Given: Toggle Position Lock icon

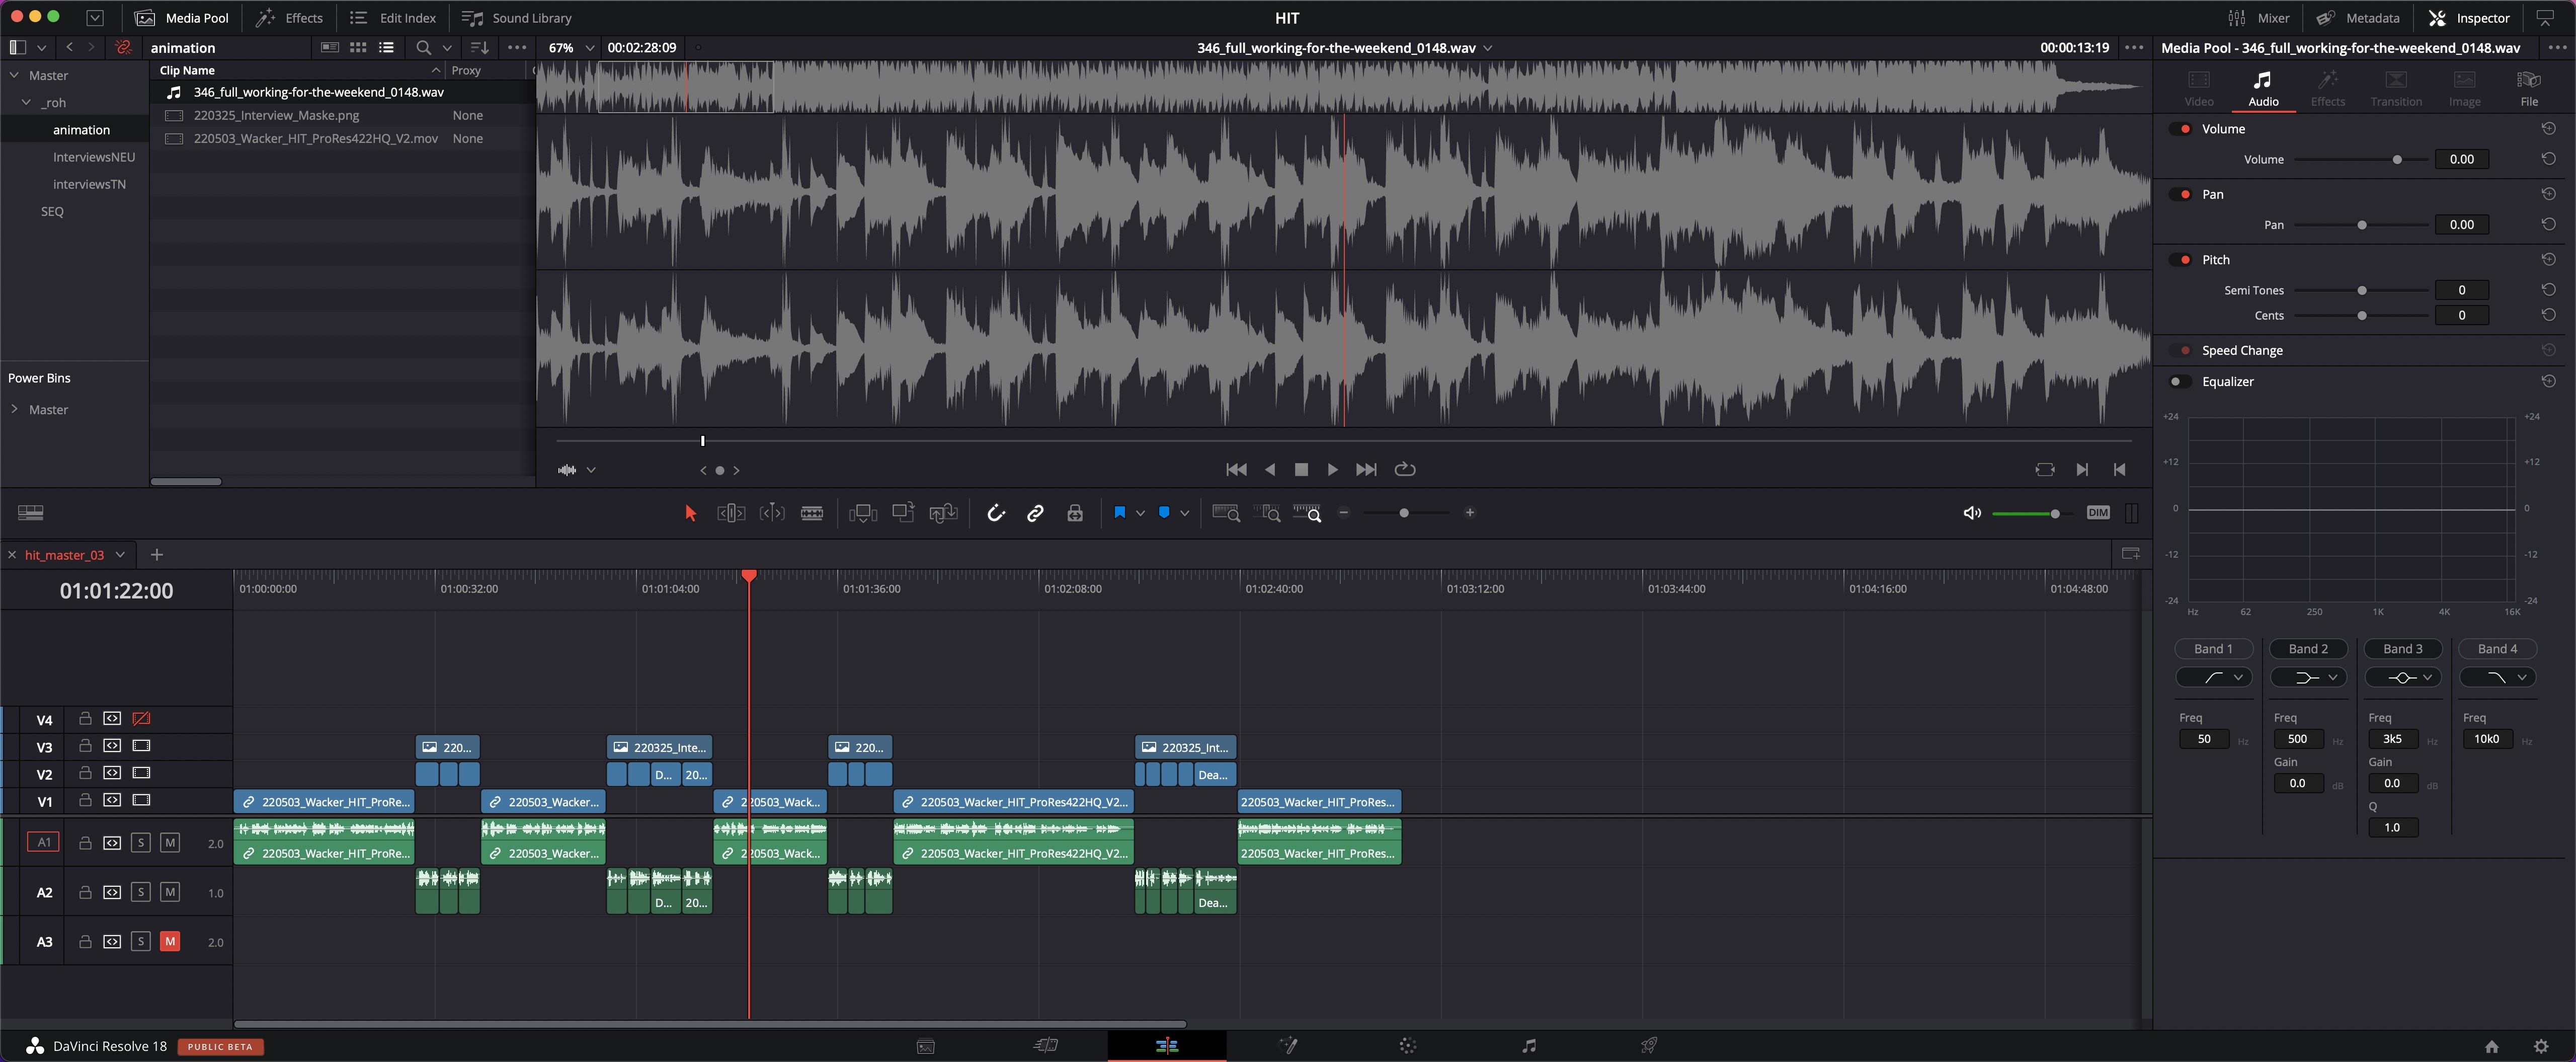Looking at the screenshot, I should pos(1075,513).
